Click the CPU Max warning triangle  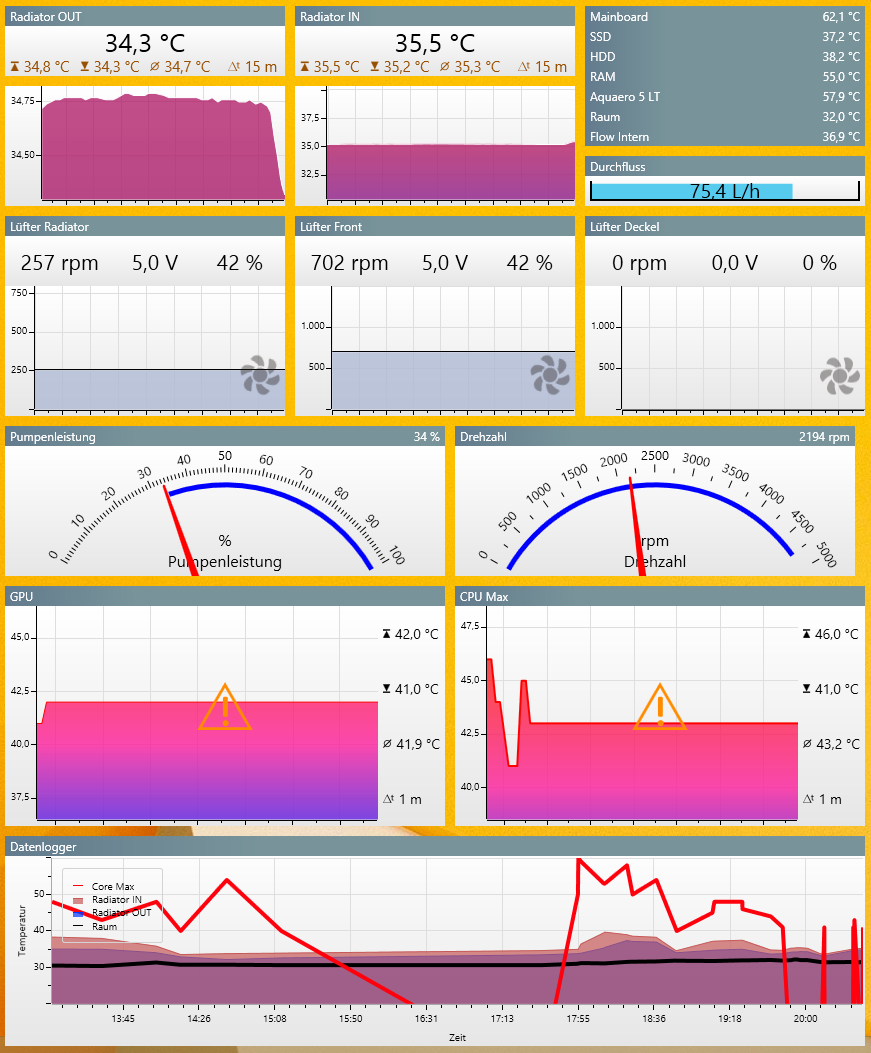[x=660, y=707]
